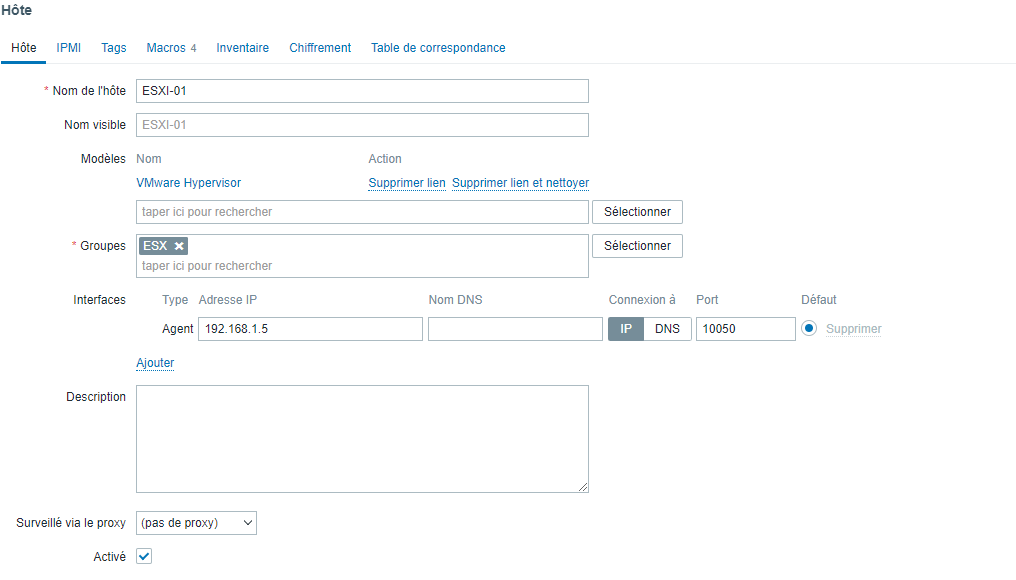Open the Chiffrement tab
This screenshot has width=1016, height=580.
tap(320, 48)
